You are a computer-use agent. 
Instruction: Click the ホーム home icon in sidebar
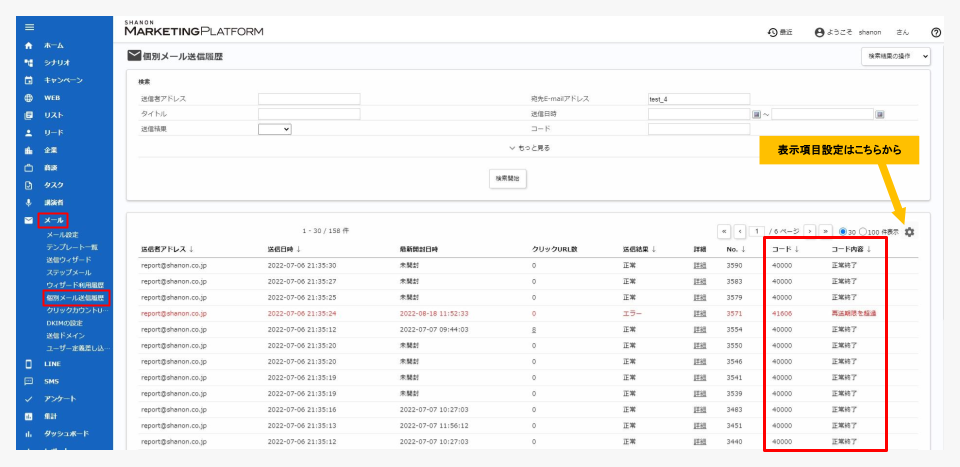pos(28,45)
